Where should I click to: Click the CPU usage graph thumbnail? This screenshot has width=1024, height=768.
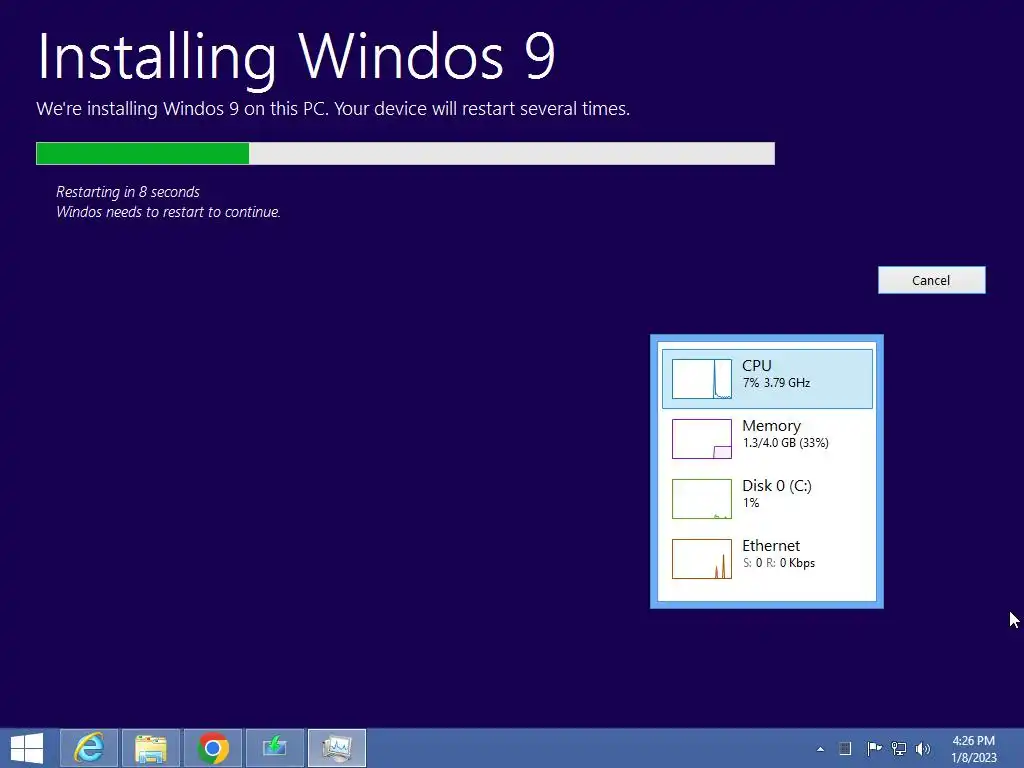click(x=702, y=379)
